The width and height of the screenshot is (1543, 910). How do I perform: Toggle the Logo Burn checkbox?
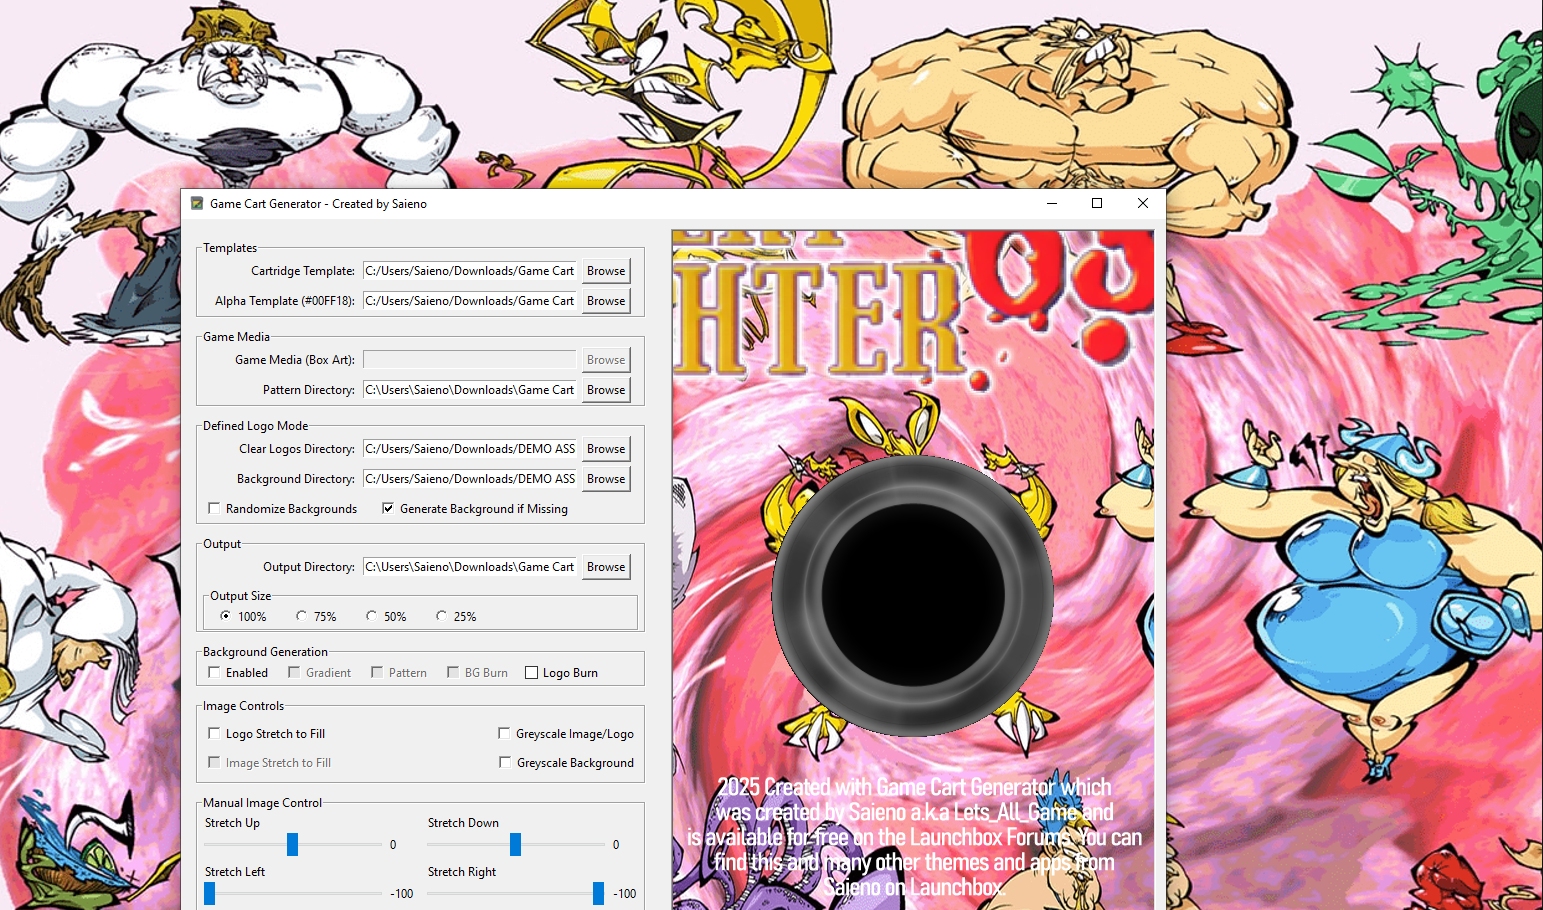click(x=532, y=673)
